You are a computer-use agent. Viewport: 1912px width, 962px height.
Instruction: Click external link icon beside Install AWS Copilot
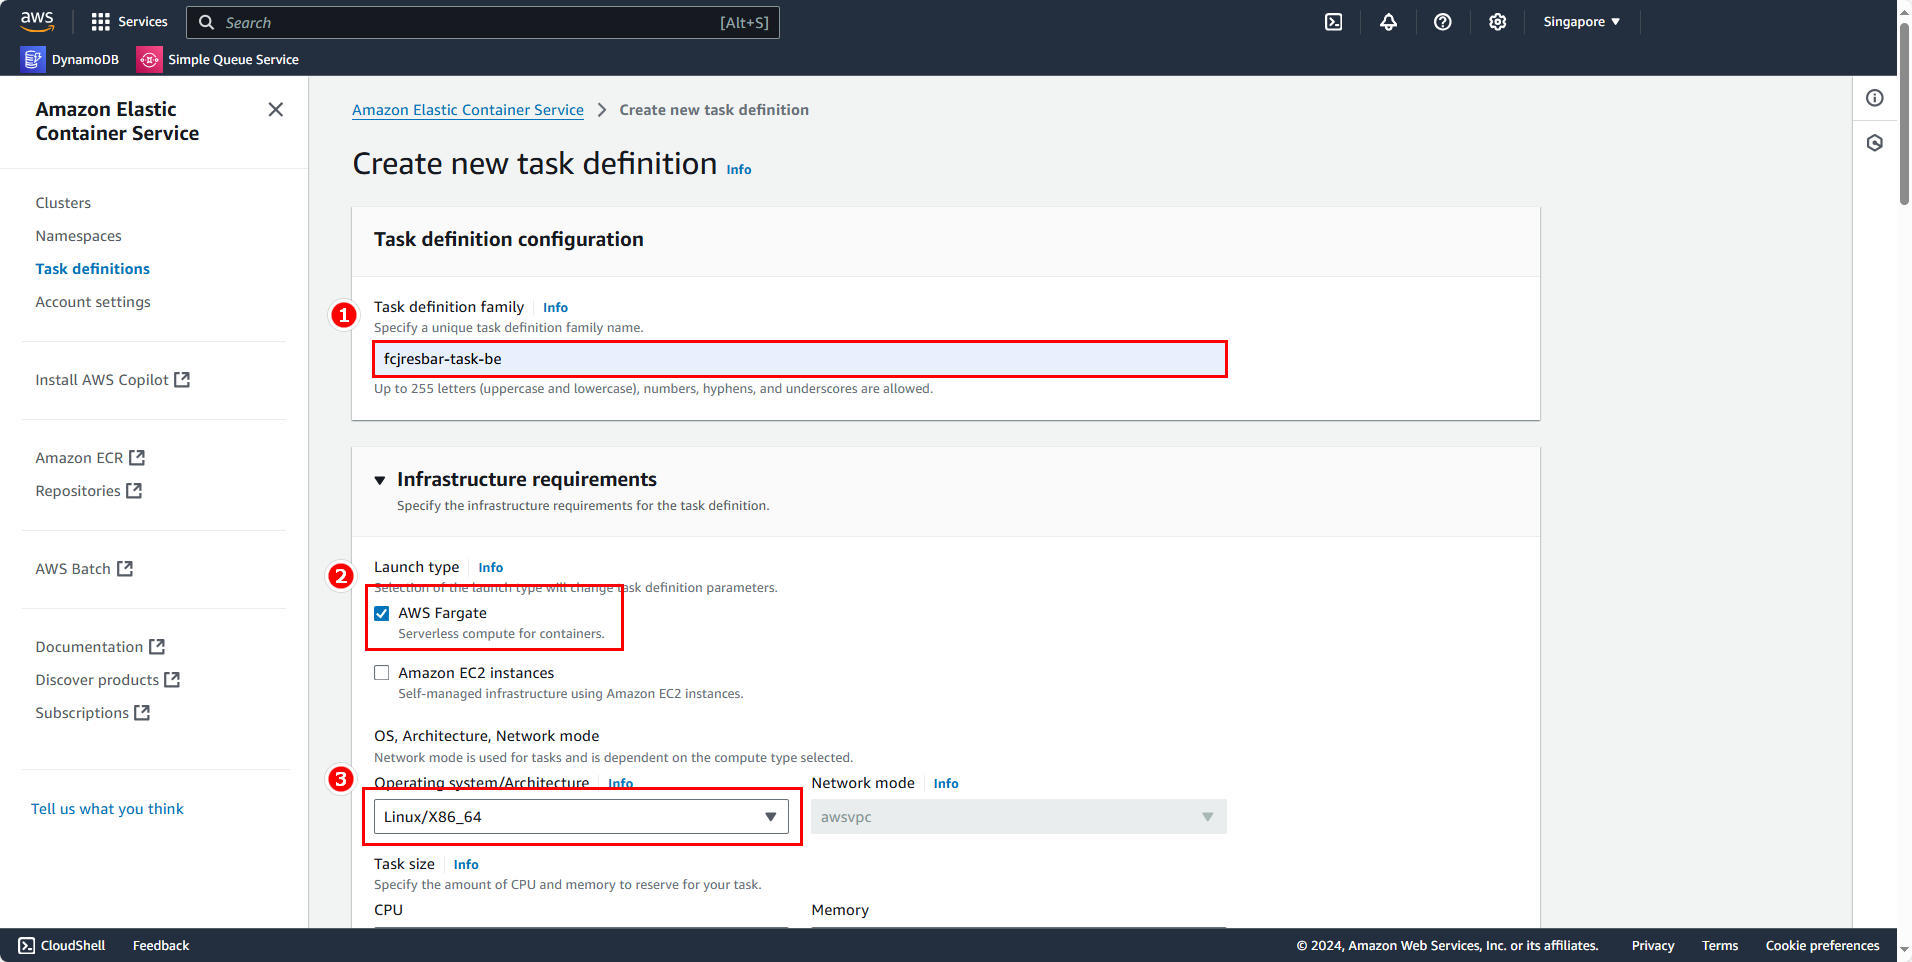(182, 380)
